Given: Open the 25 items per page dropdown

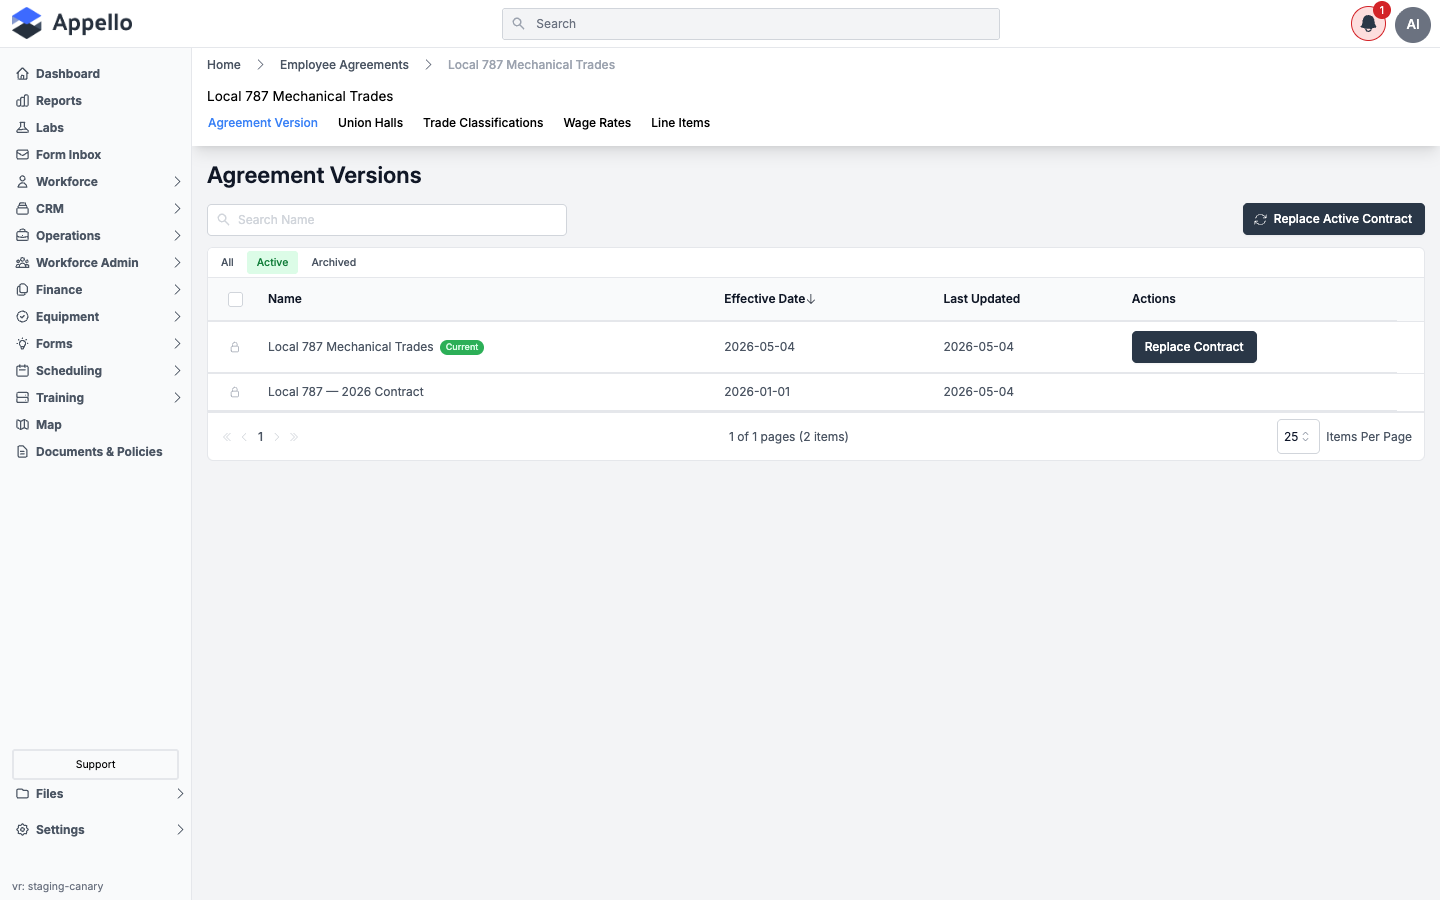Looking at the screenshot, I should coord(1298,437).
